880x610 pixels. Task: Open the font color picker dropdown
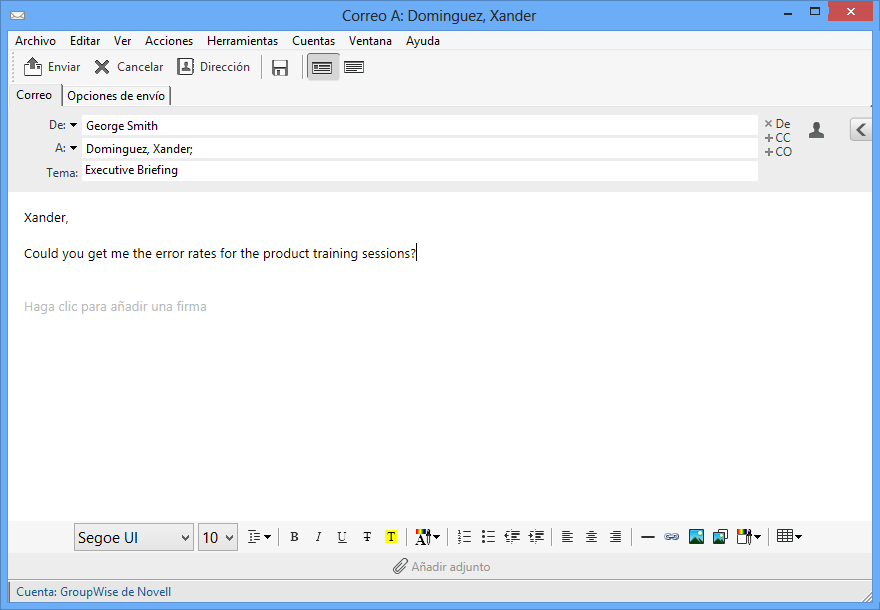pos(427,537)
